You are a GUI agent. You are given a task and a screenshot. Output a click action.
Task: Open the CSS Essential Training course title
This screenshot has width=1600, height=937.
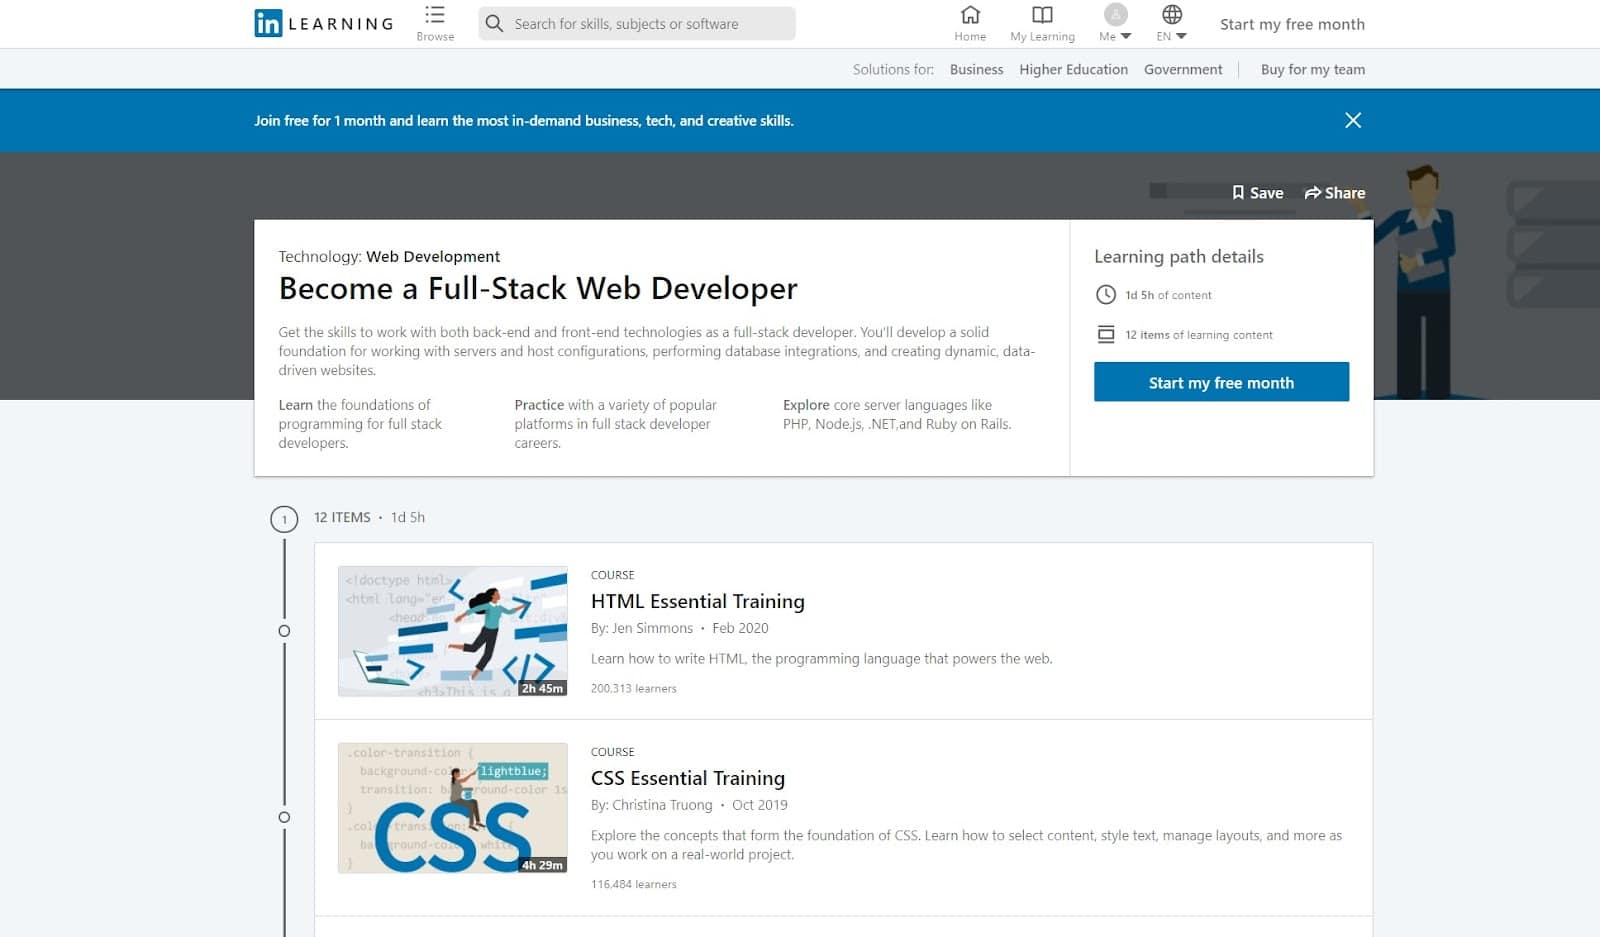coord(688,778)
